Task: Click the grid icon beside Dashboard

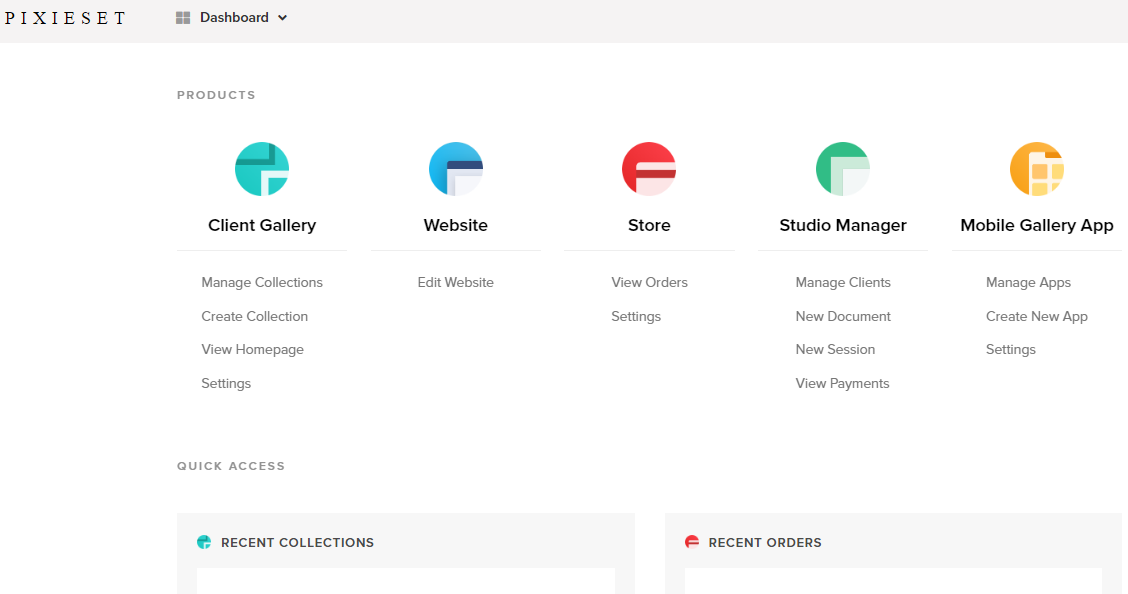Action: click(x=183, y=18)
